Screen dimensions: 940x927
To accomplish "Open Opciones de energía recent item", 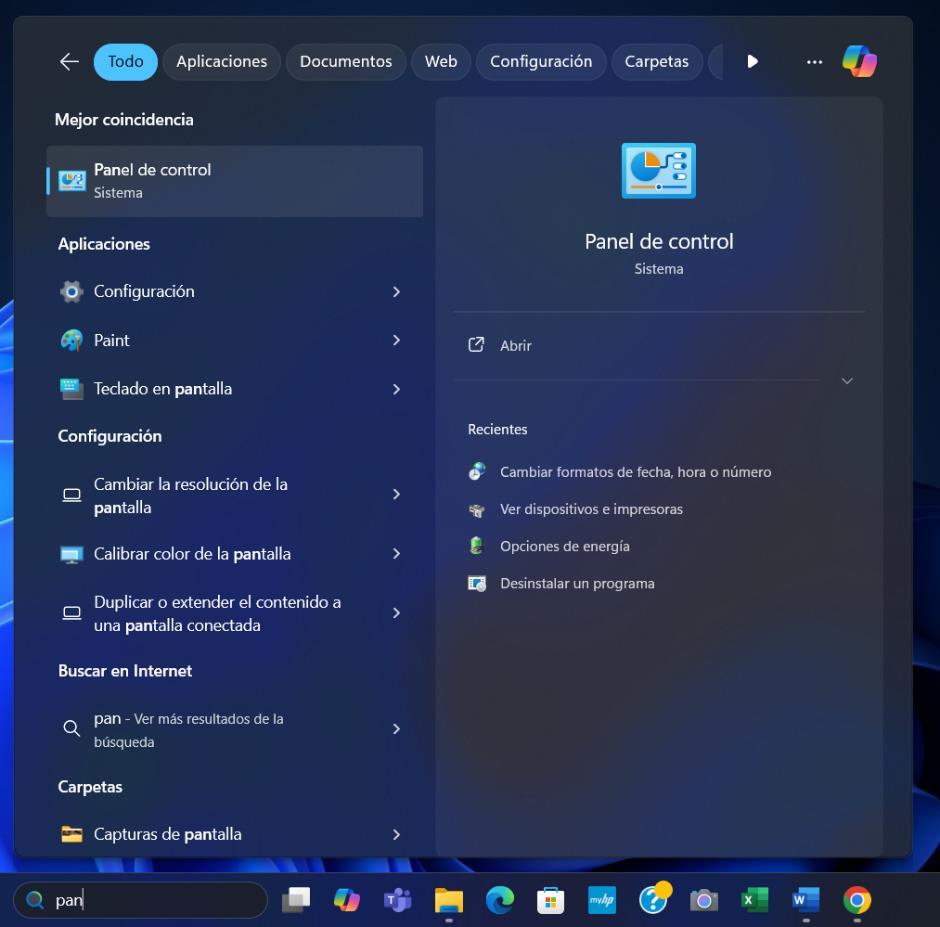I will (565, 546).
